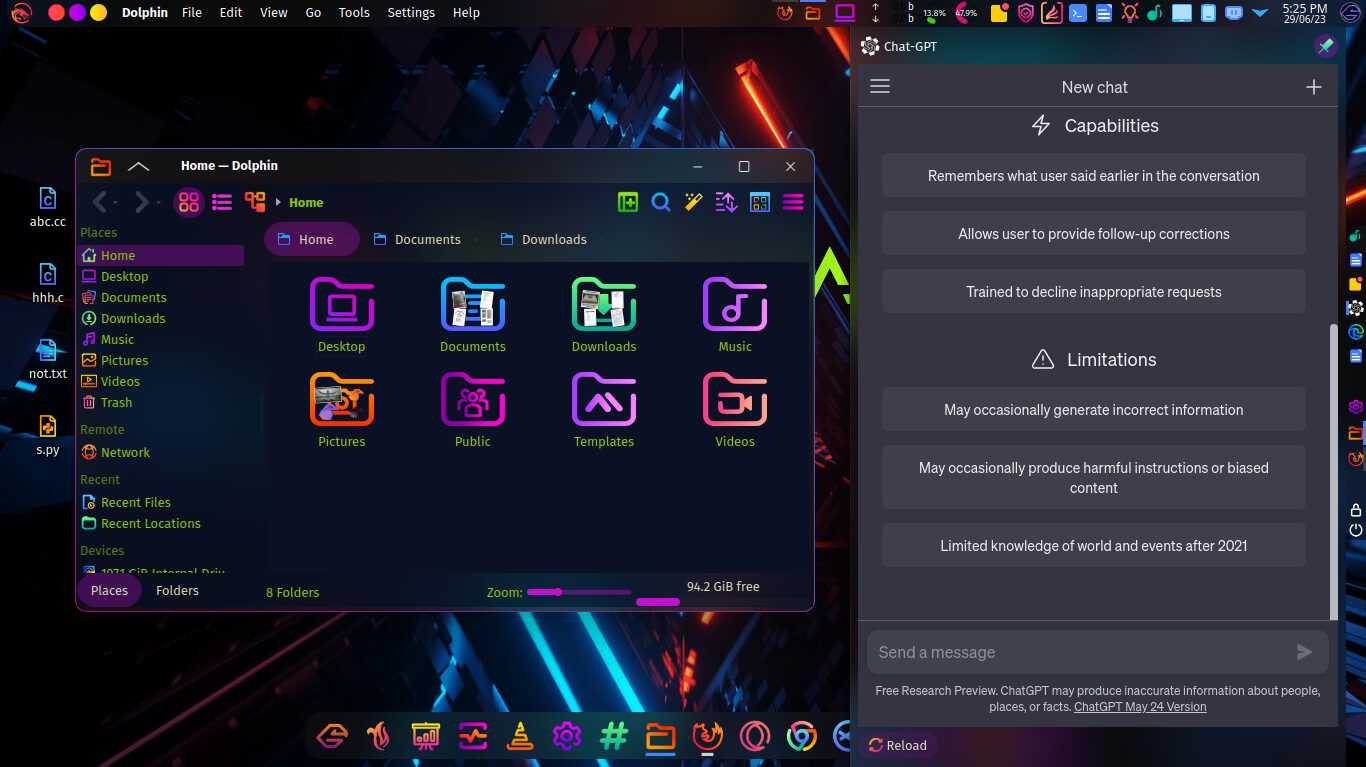Open the Dolphin search tool

[661, 203]
